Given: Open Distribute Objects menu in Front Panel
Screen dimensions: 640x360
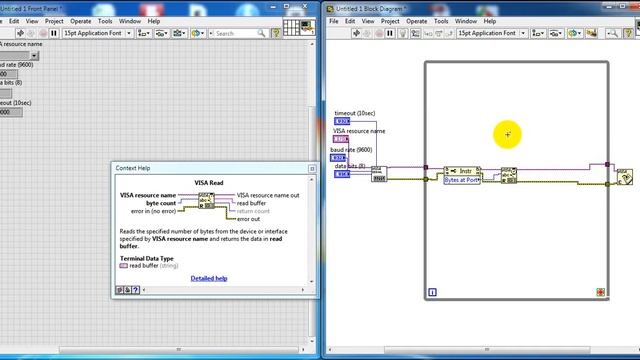Looking at the screenshot, I should pos(162,33).
